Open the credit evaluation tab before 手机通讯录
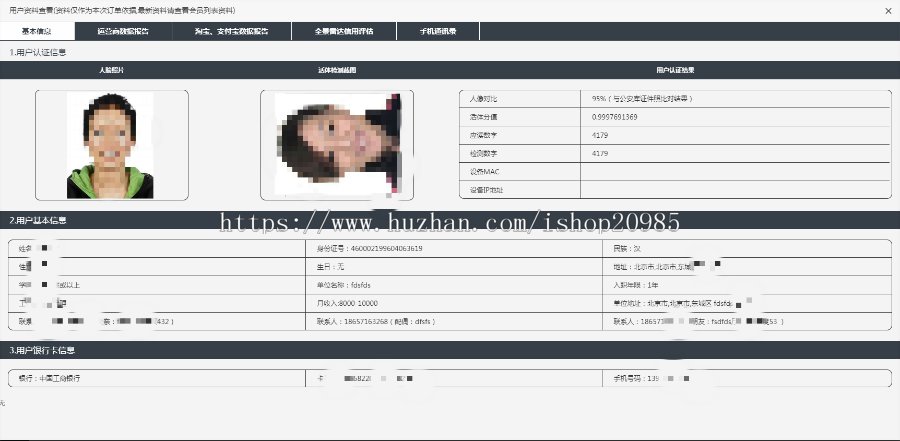This screenshot has width=900, height=441. [344, 32]
